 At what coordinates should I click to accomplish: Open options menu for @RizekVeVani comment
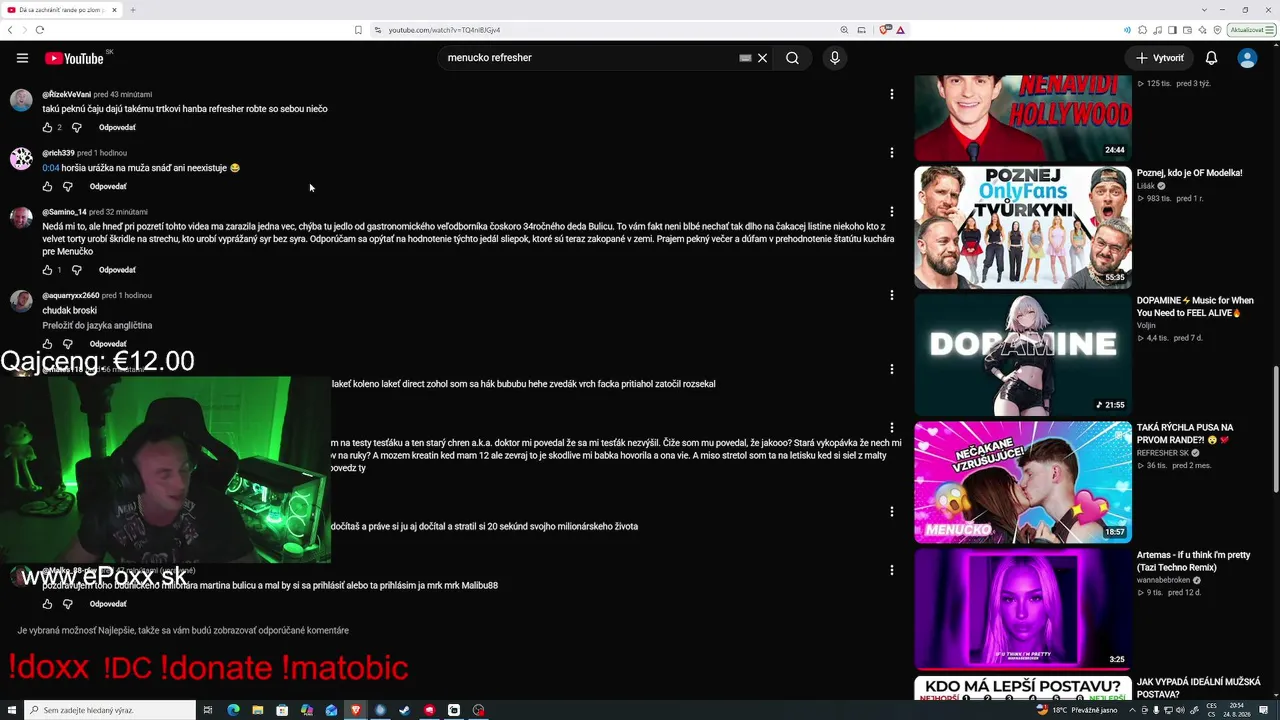(892, 94)
